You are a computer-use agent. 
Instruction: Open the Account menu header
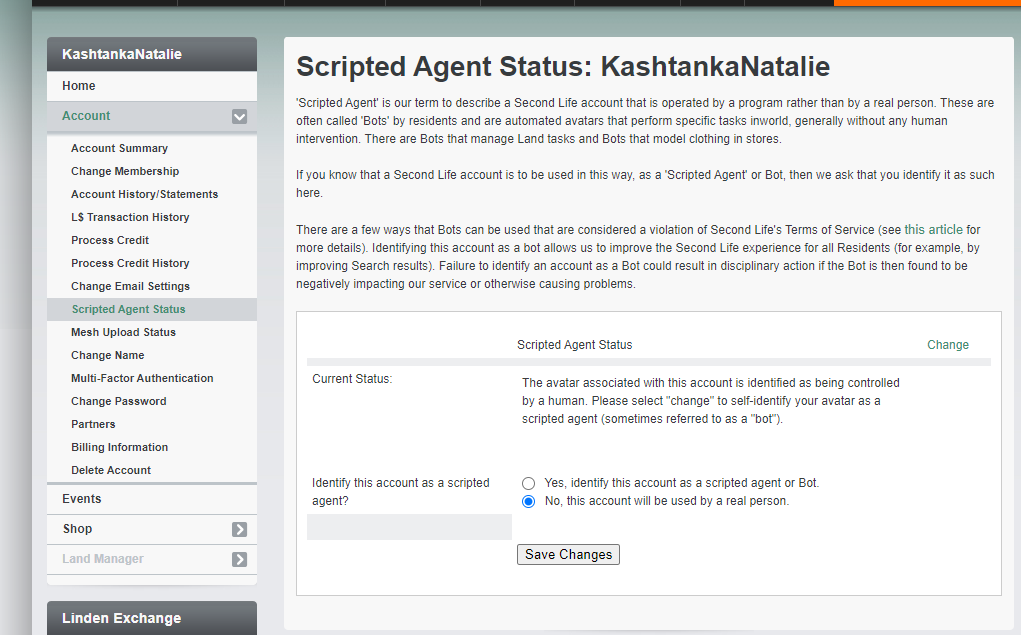[152, 116]
